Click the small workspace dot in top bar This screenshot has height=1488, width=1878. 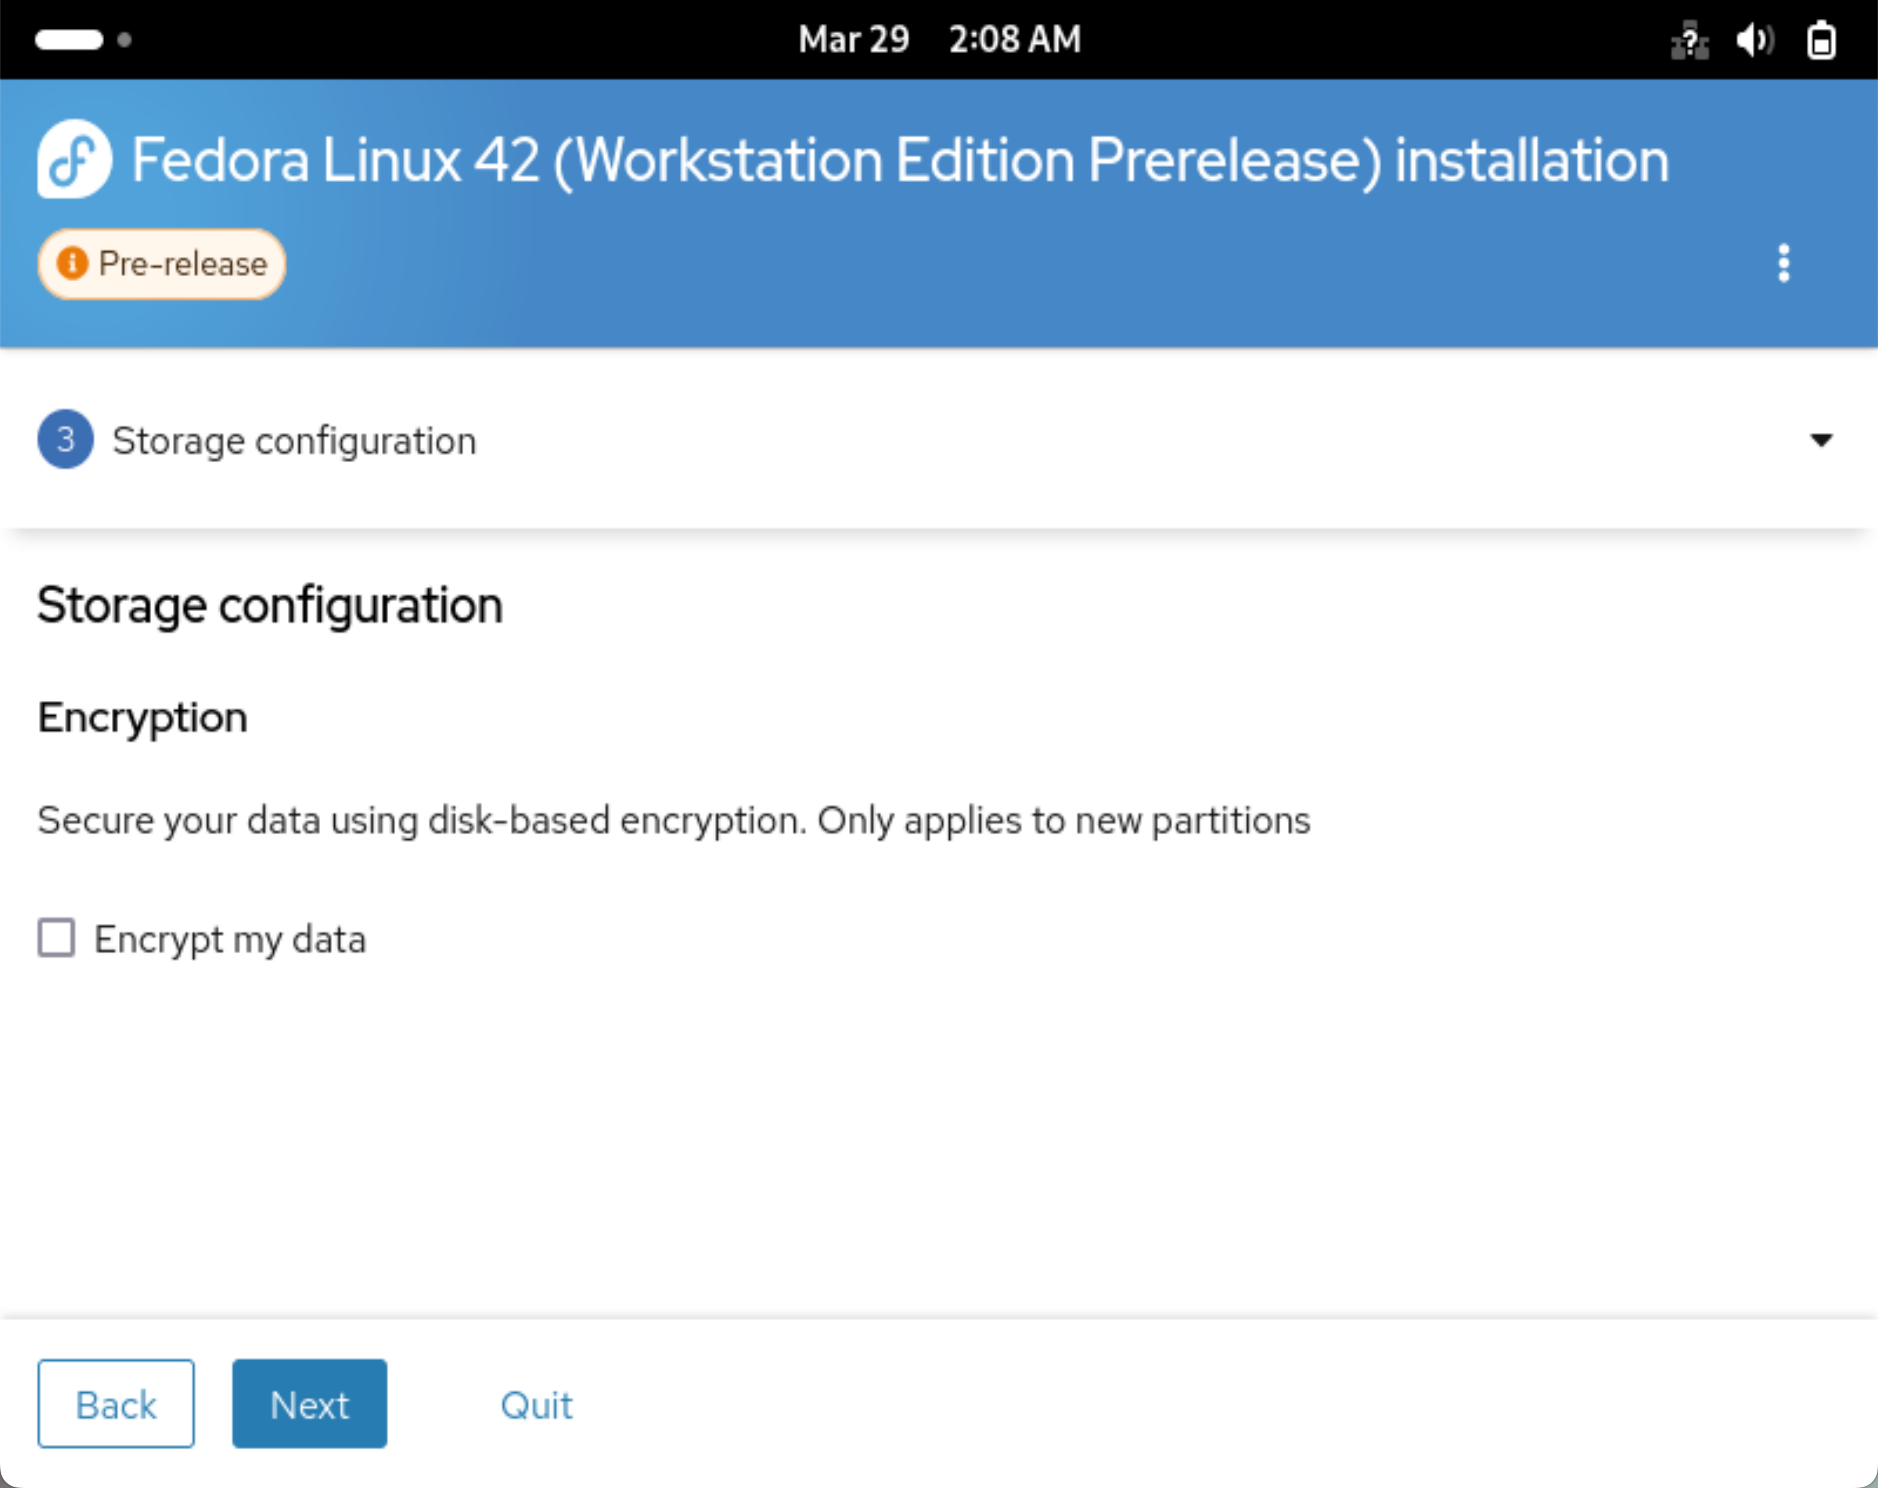pos(125,40)
